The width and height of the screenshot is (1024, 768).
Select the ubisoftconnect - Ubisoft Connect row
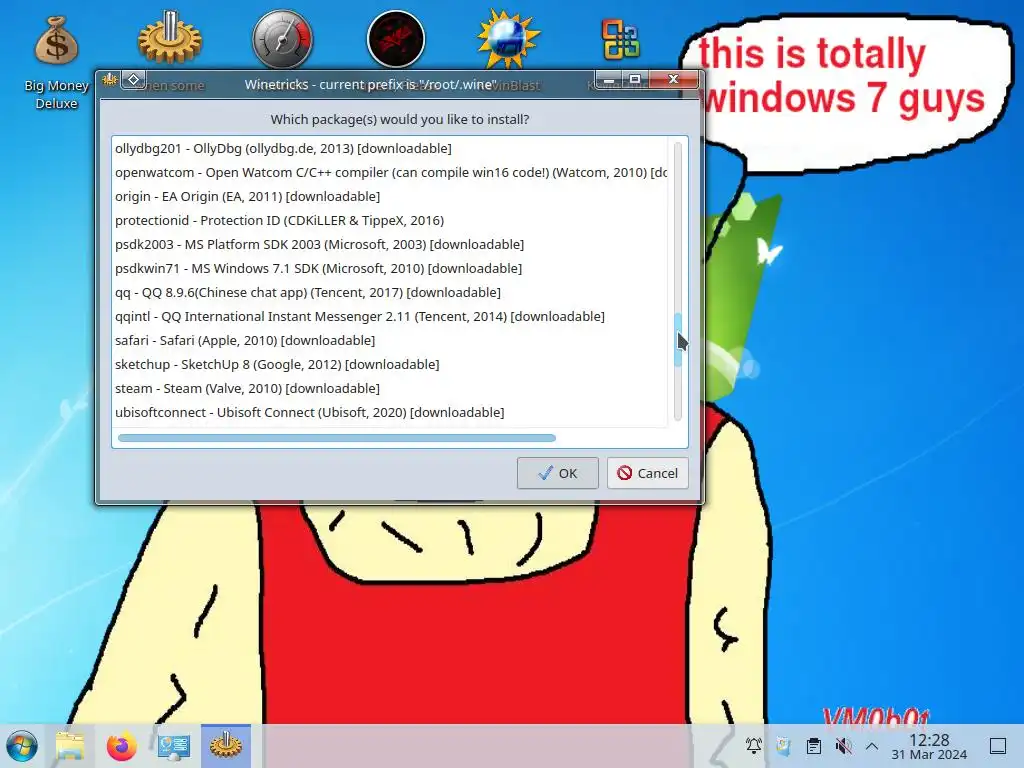coord(391,412)
